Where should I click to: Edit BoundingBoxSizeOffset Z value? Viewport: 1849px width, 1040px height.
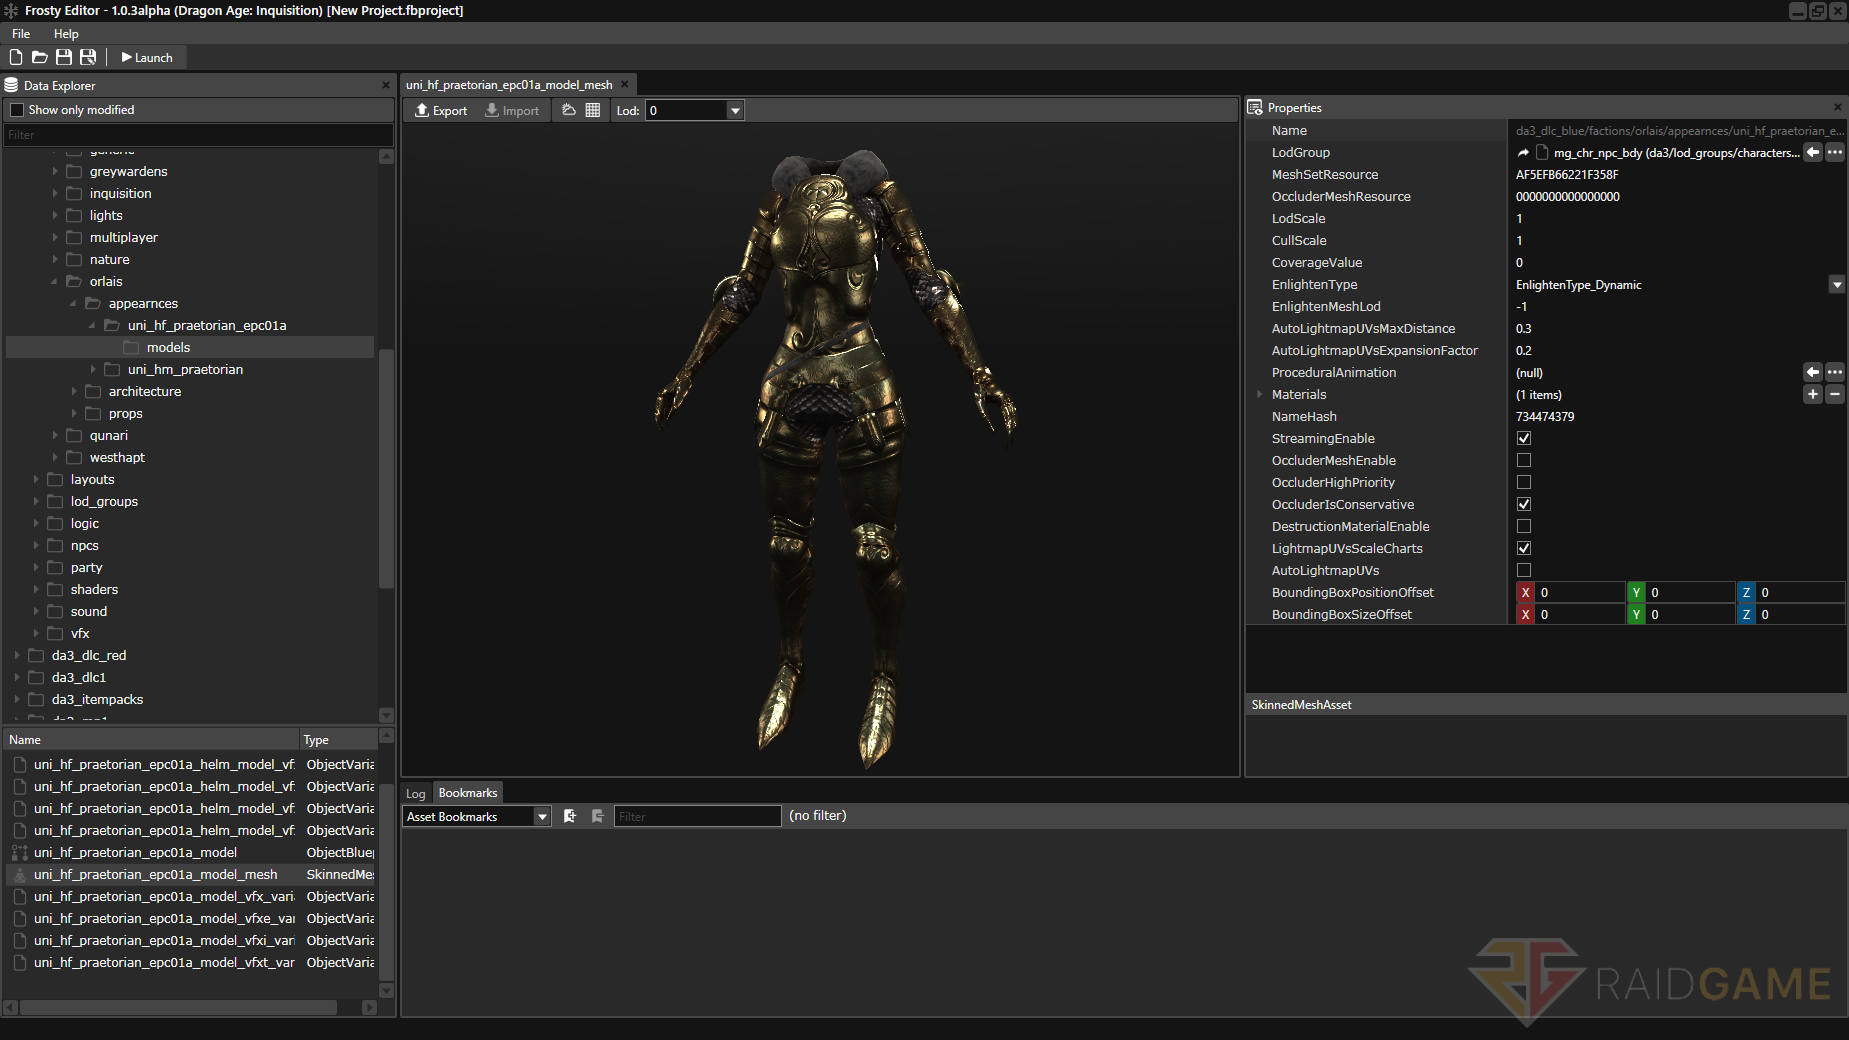point(1801,614)
